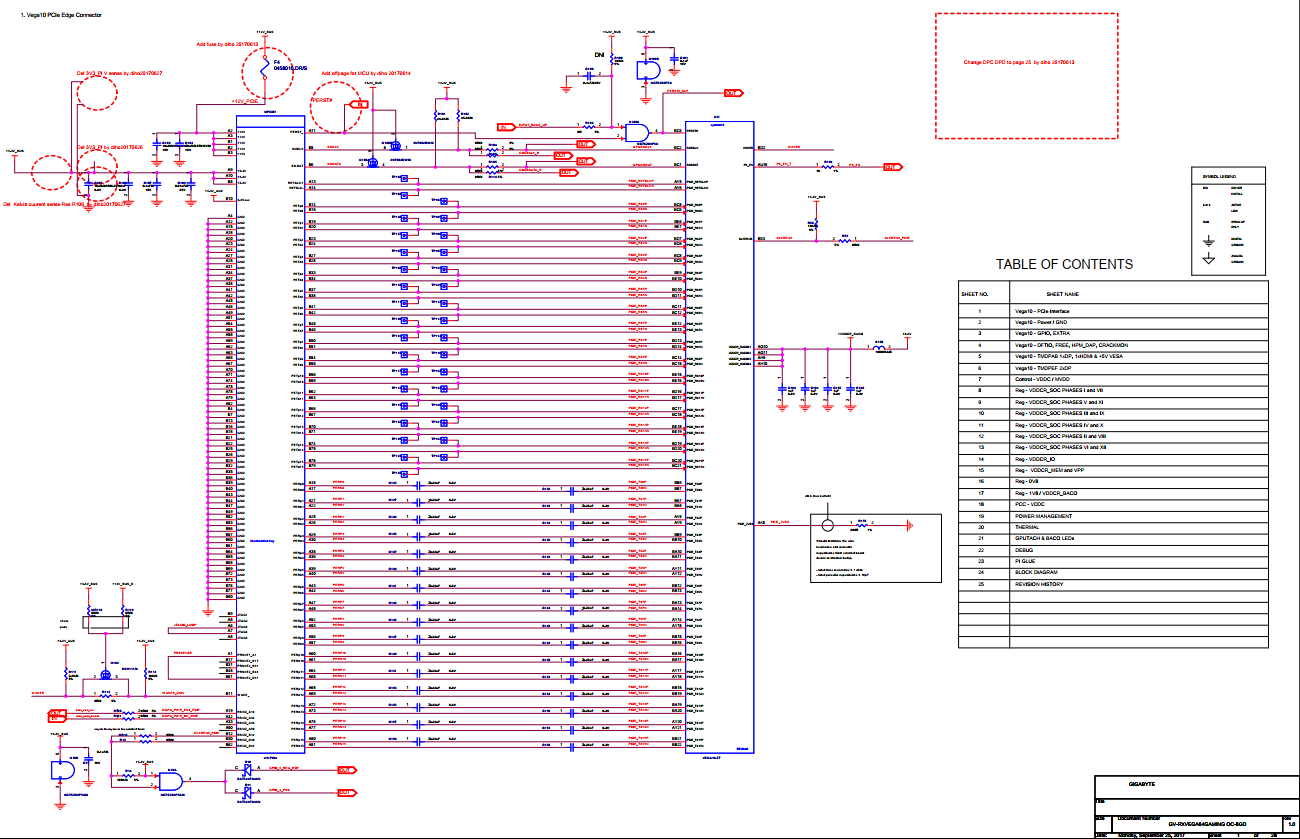The width and height of the screenshot is (1300, 839).
Task: Click the ground symbol in the symbol legend
Action: pos(1209,240)
